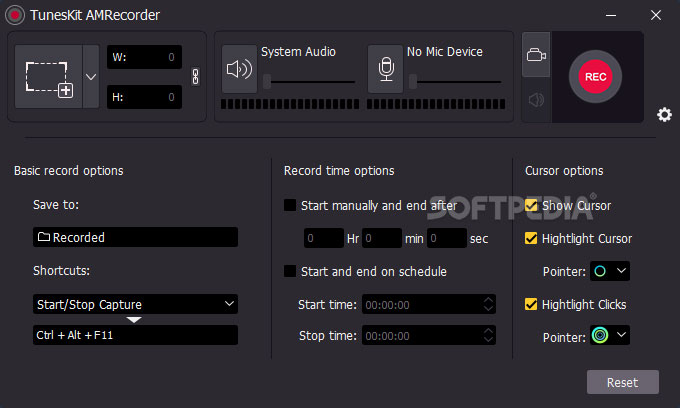Click the width W input field
The height and width of the screenshot is (408, 680).
point(144,57)
